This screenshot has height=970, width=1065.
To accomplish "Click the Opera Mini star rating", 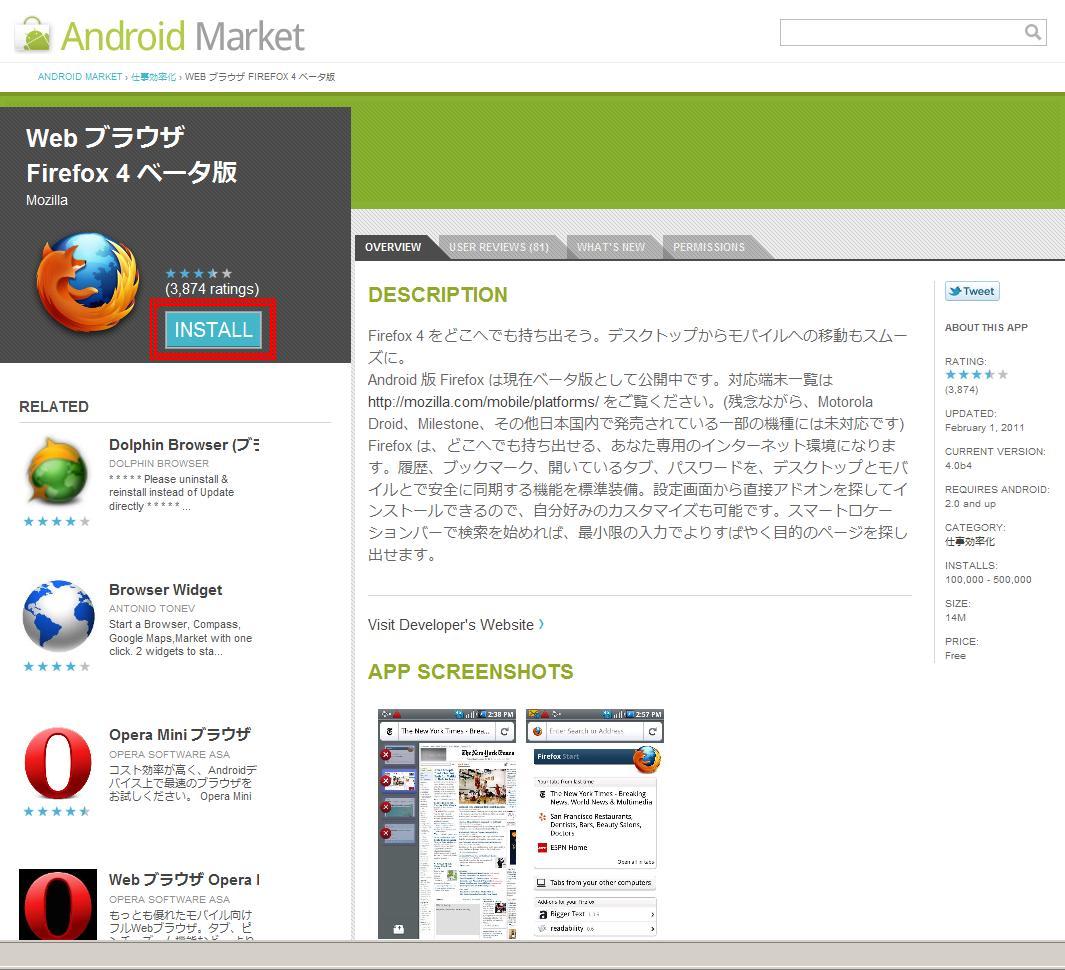I will tap(56, 811).
